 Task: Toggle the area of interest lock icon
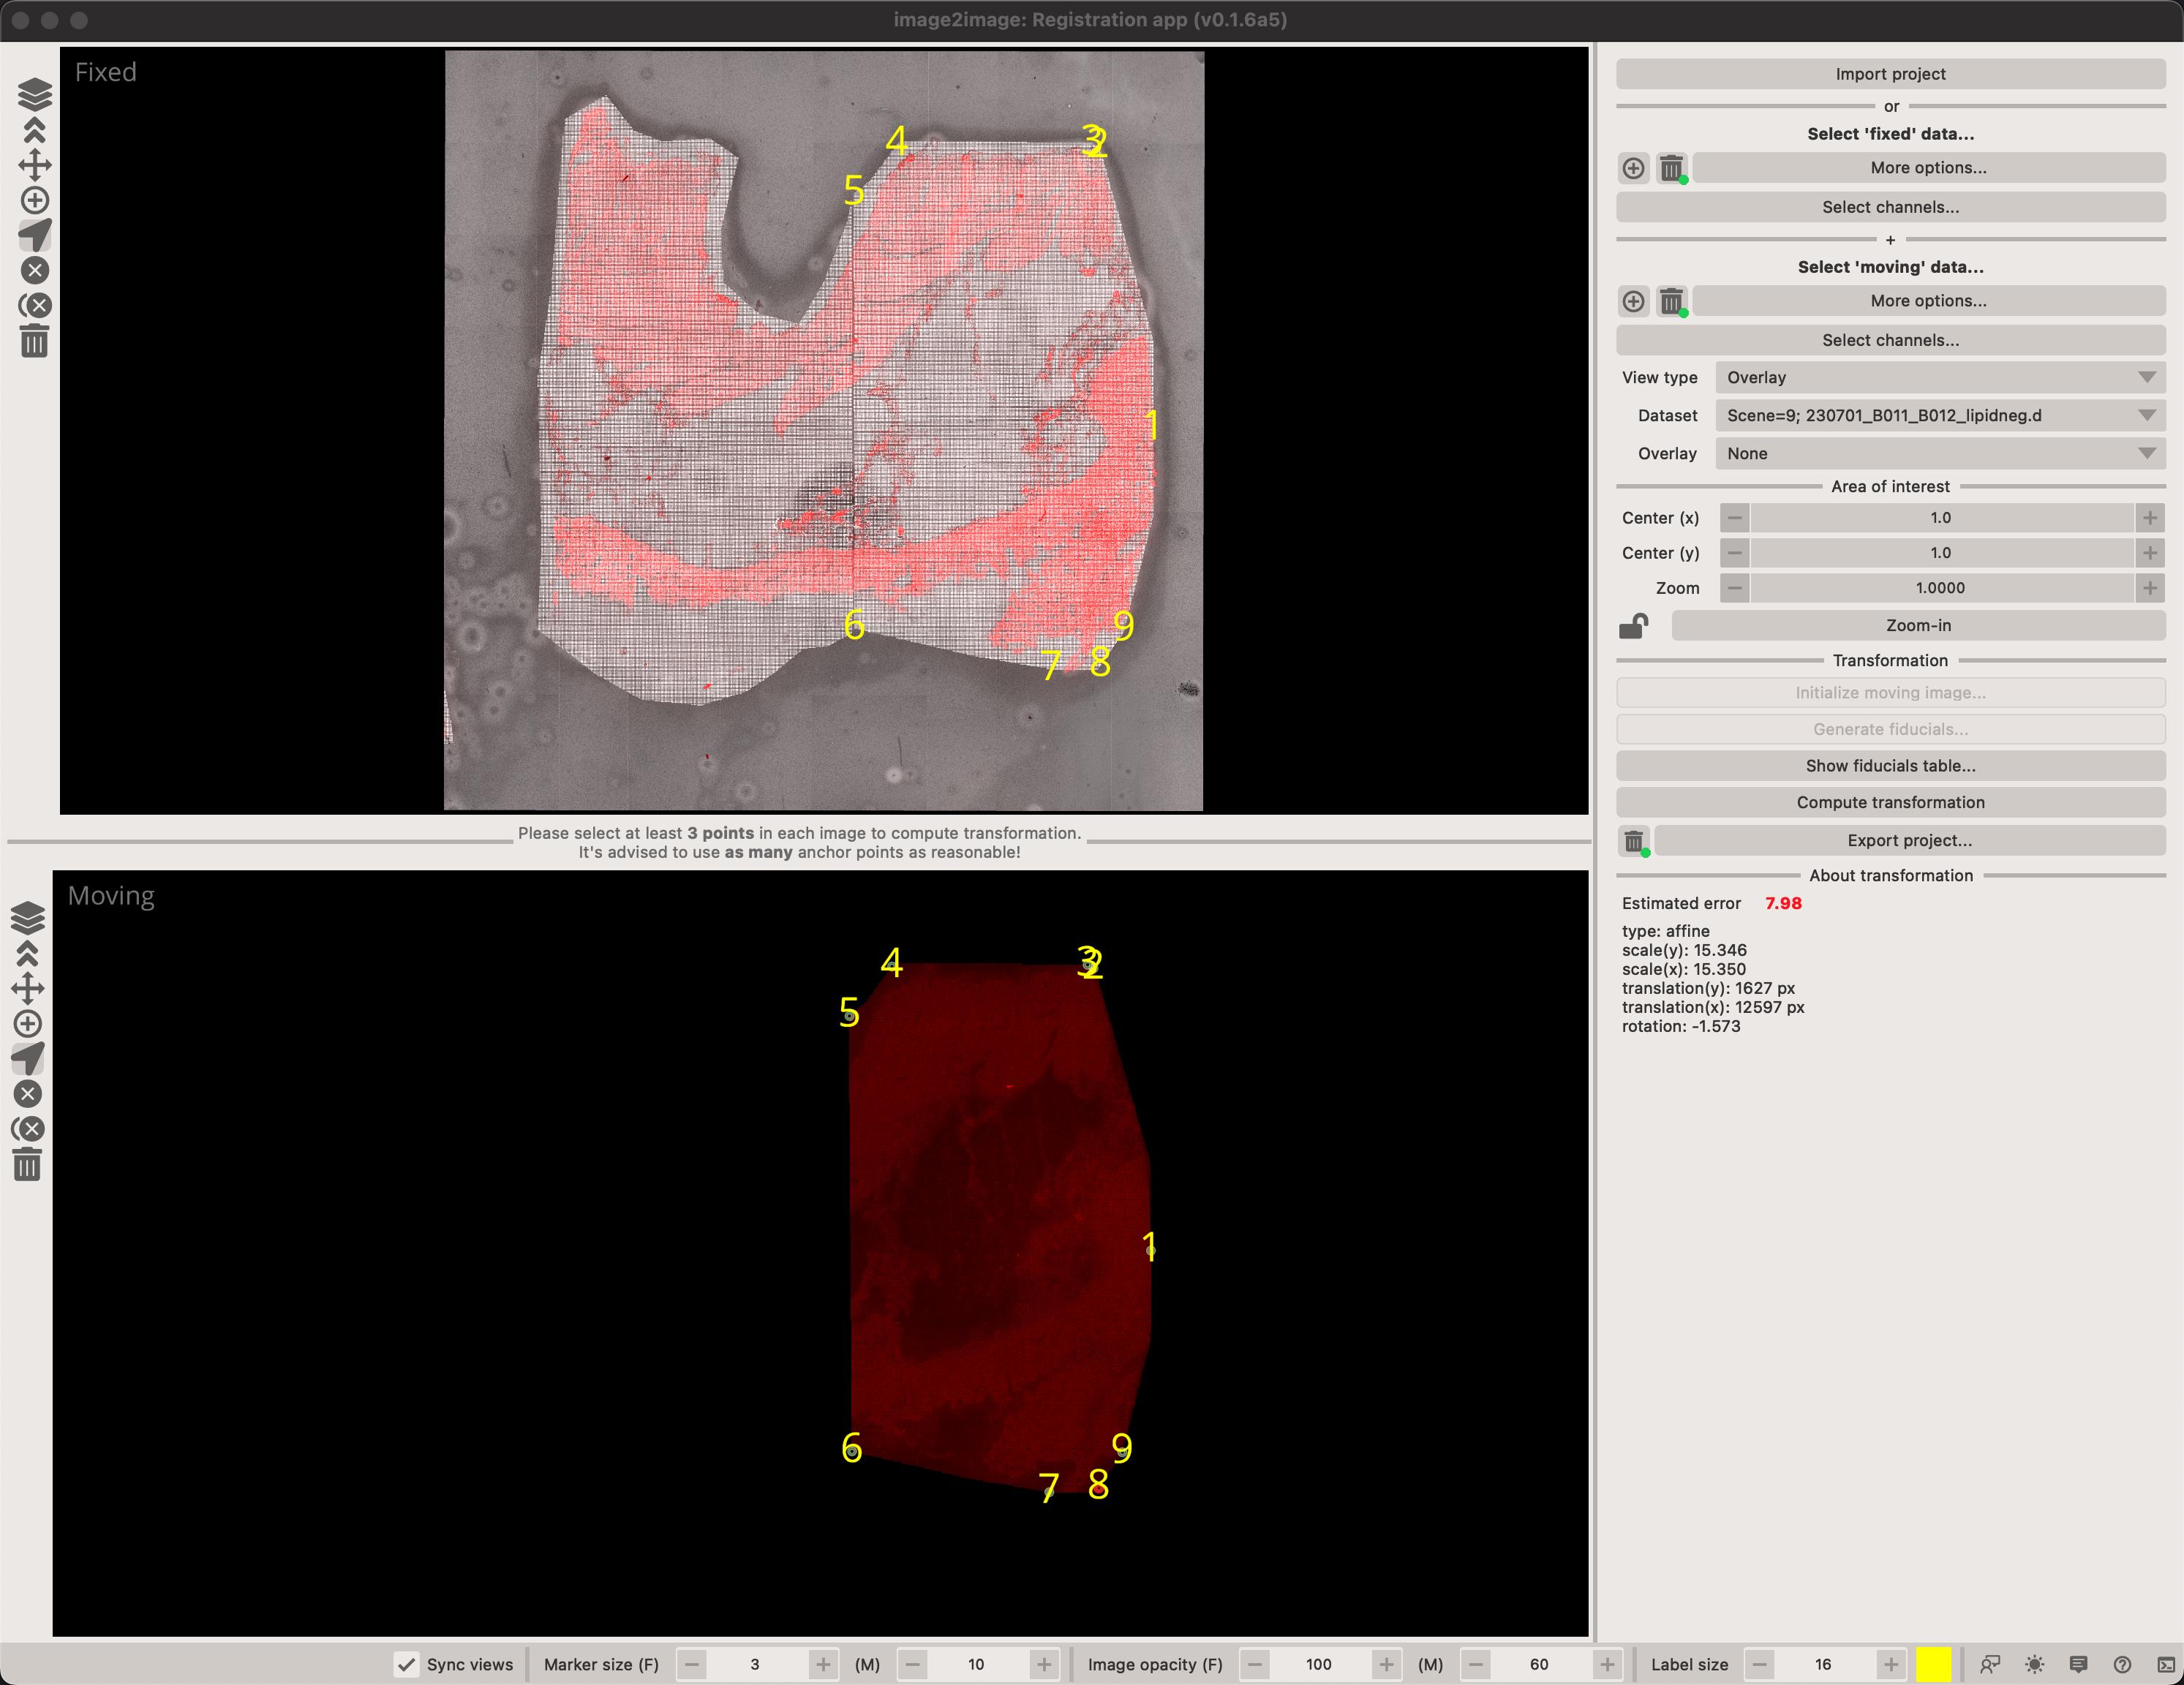(1633, 626)
